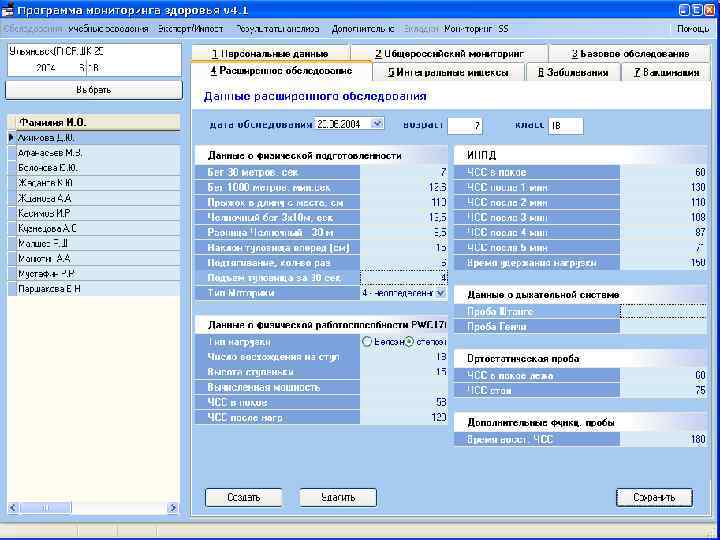Select the student row Паршакова Е.Н.
The width and height of the screenshot is (720, 540).
point(98,289)
